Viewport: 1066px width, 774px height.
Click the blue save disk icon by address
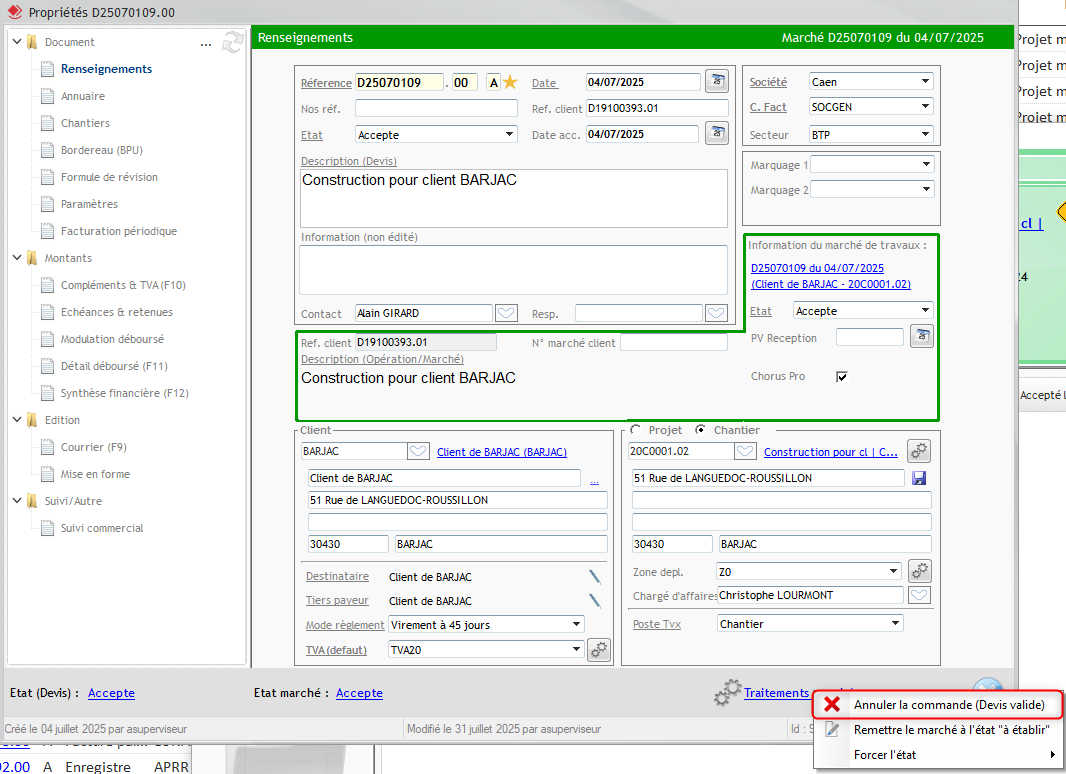(919, 478)
